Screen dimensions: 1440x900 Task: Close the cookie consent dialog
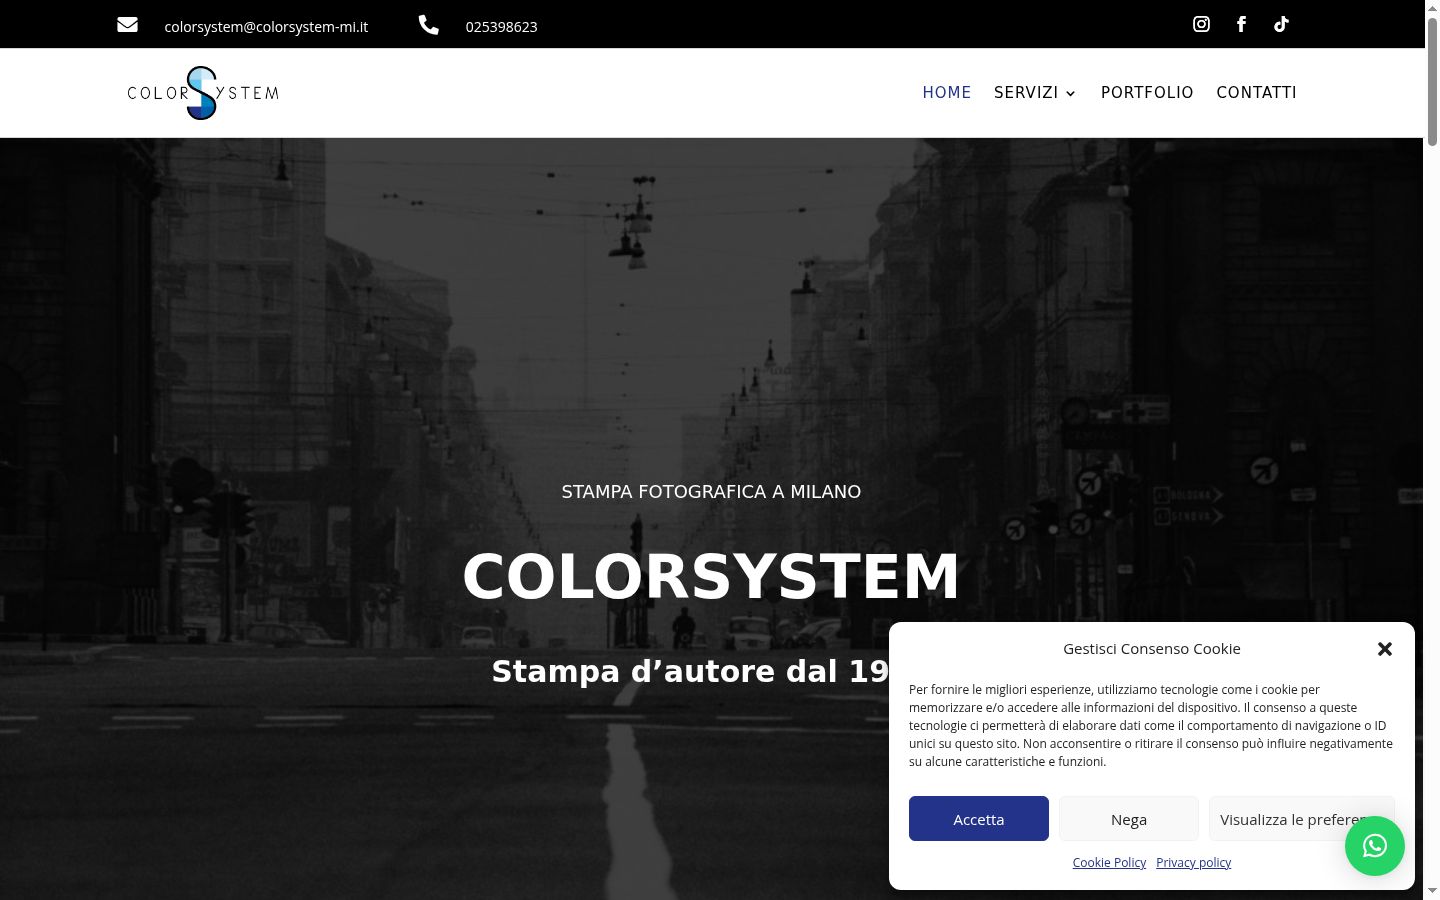[x=1384, y=649]
